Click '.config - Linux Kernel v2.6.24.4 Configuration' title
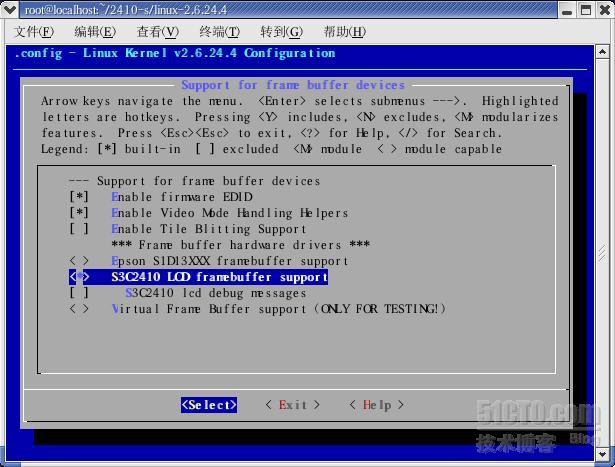Image resolution: width=615 pixels, height=467 pixels. click(x=175, y=53)
